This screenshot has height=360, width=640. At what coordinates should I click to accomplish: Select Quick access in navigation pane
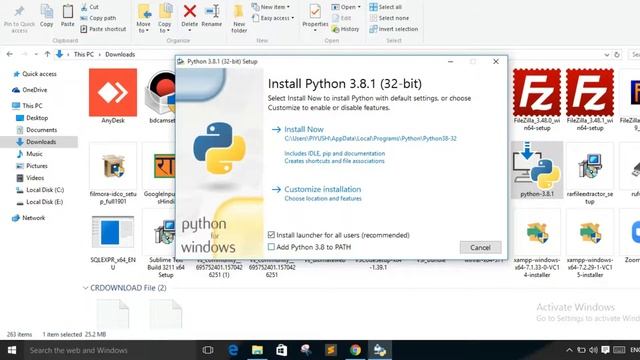[35, 74]
